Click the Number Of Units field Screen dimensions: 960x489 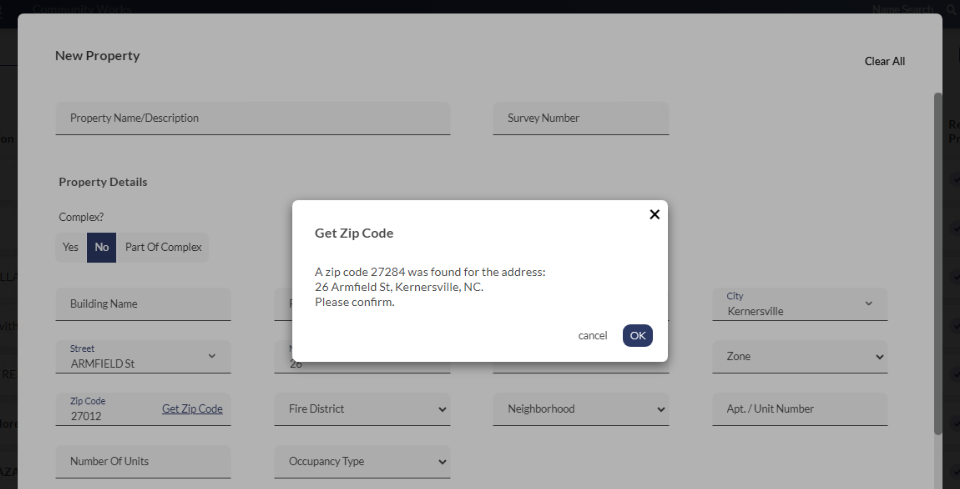[x=143, y=462]
